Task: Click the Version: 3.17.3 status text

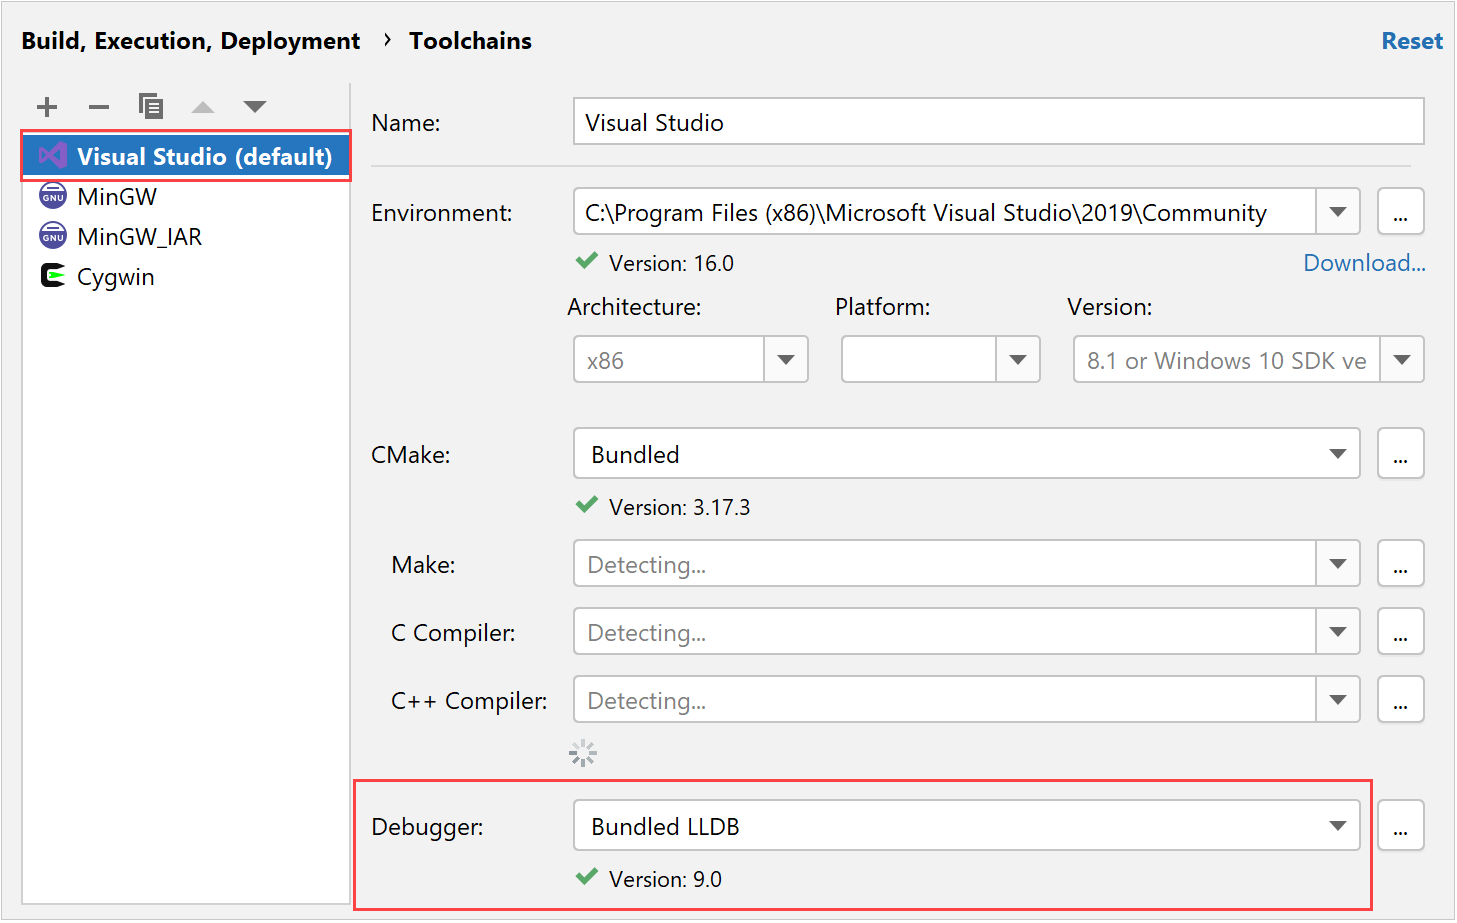Action: coord(679,507)
